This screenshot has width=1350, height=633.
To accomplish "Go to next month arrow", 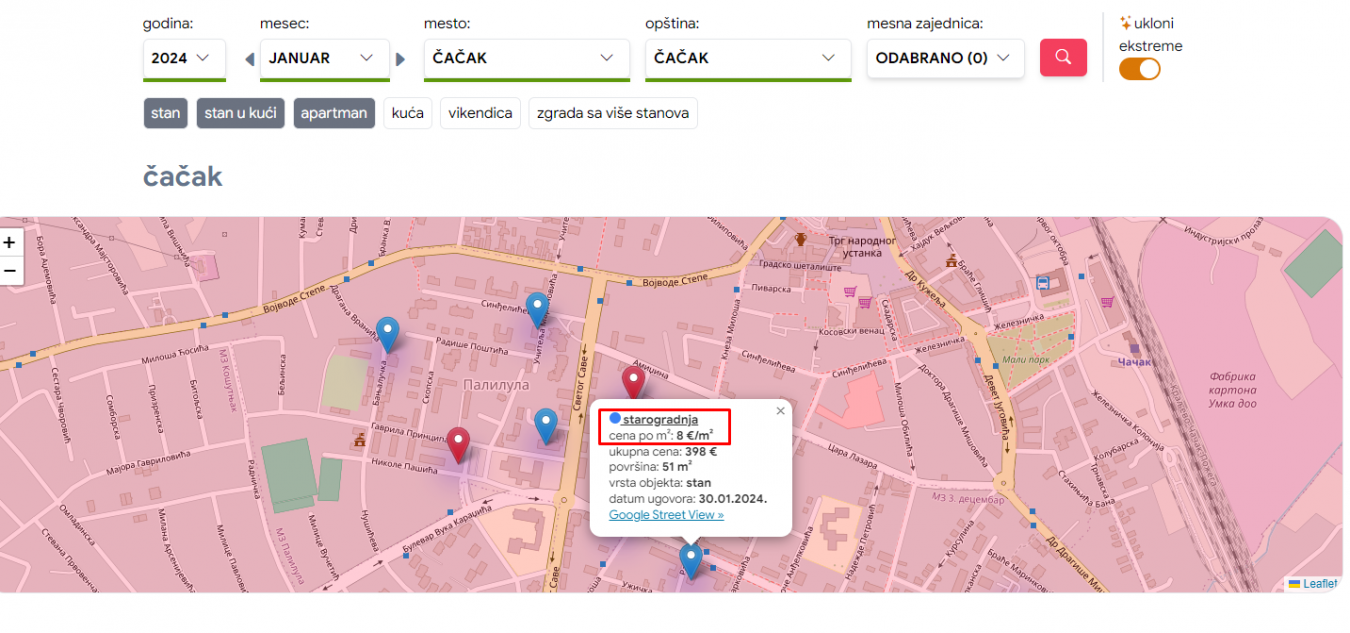I will [401, 59].
